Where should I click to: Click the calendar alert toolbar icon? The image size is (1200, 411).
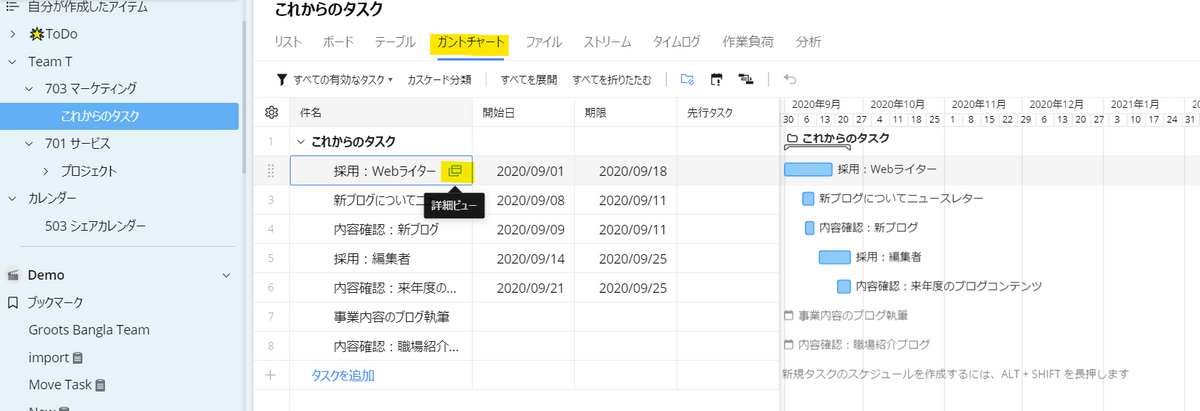click(716, 79)
